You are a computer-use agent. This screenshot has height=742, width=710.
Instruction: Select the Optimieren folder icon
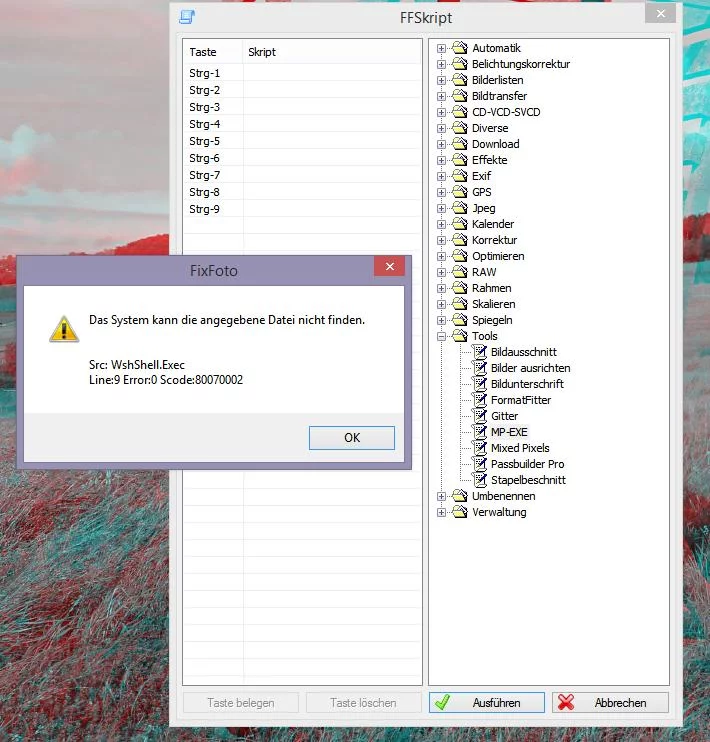click(x=460, y=256)
